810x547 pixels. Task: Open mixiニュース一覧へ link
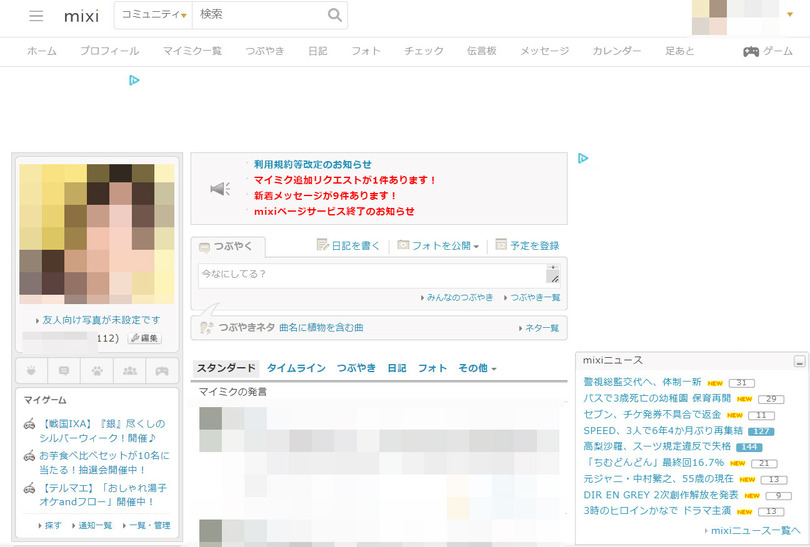[x=755, y=530]
